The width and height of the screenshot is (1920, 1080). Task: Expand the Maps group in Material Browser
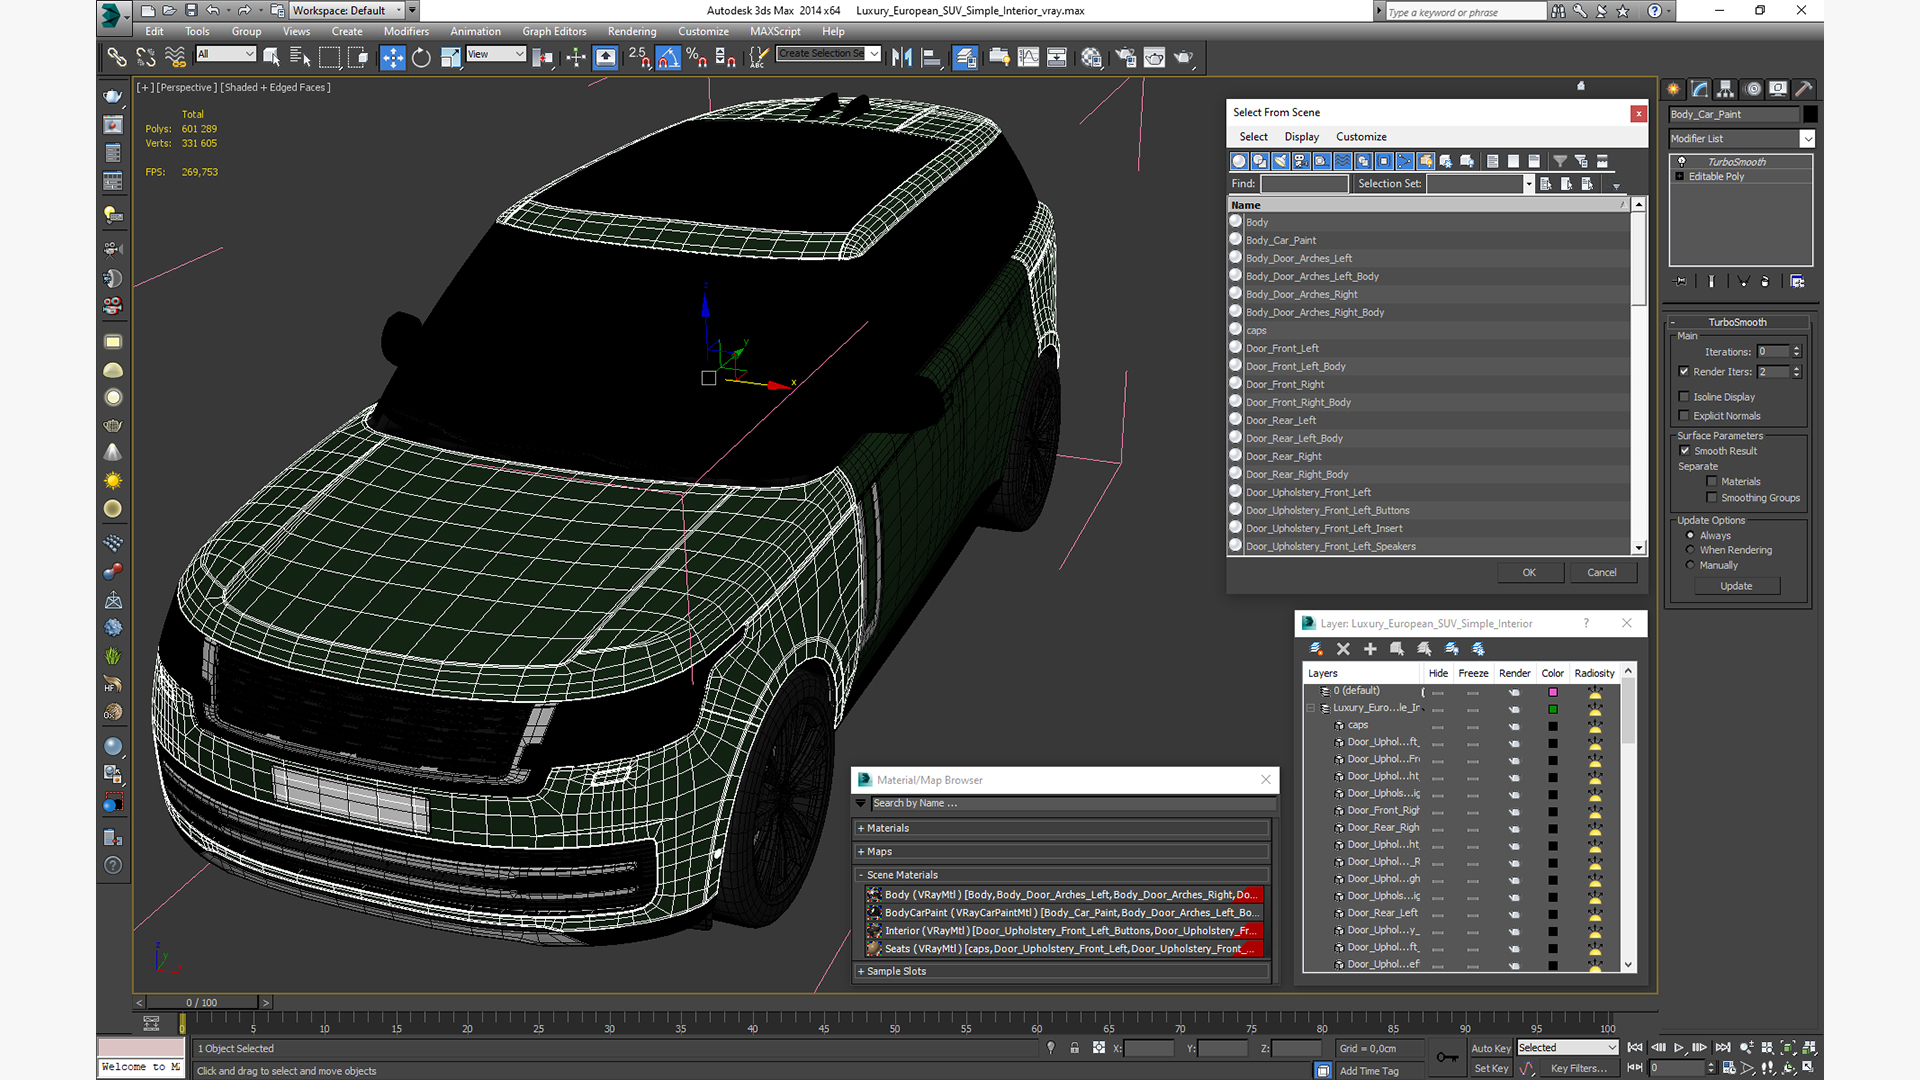860,852
